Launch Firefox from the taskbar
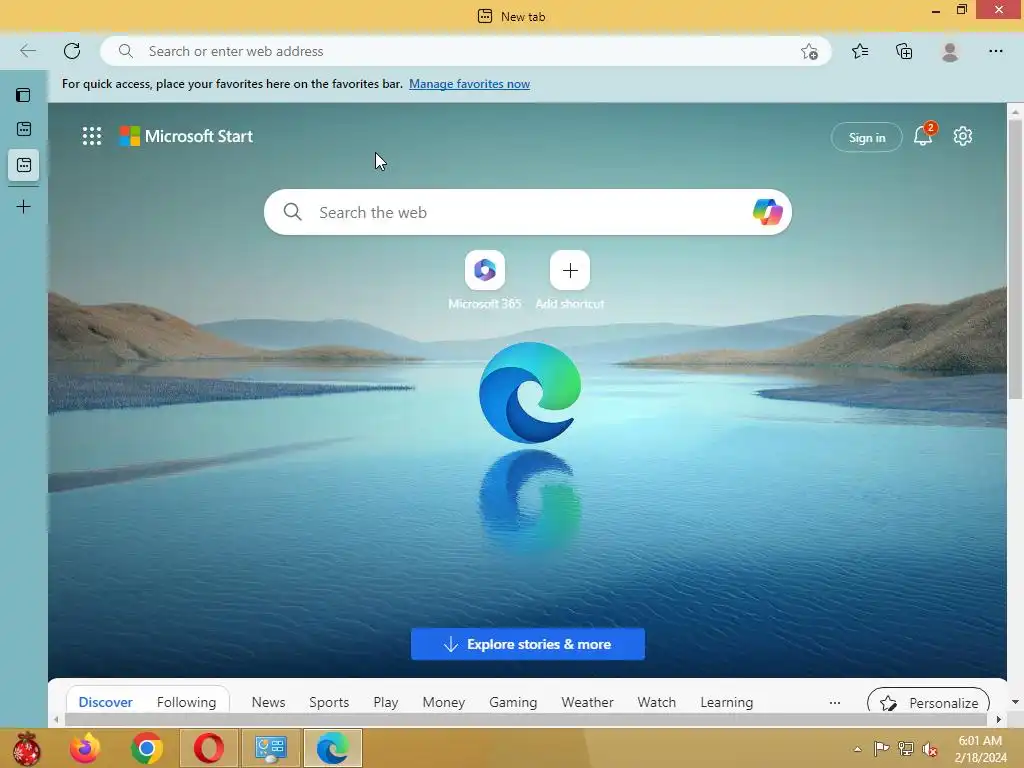Viewport: 1024px width, 768px height. [x=85, y=748]
